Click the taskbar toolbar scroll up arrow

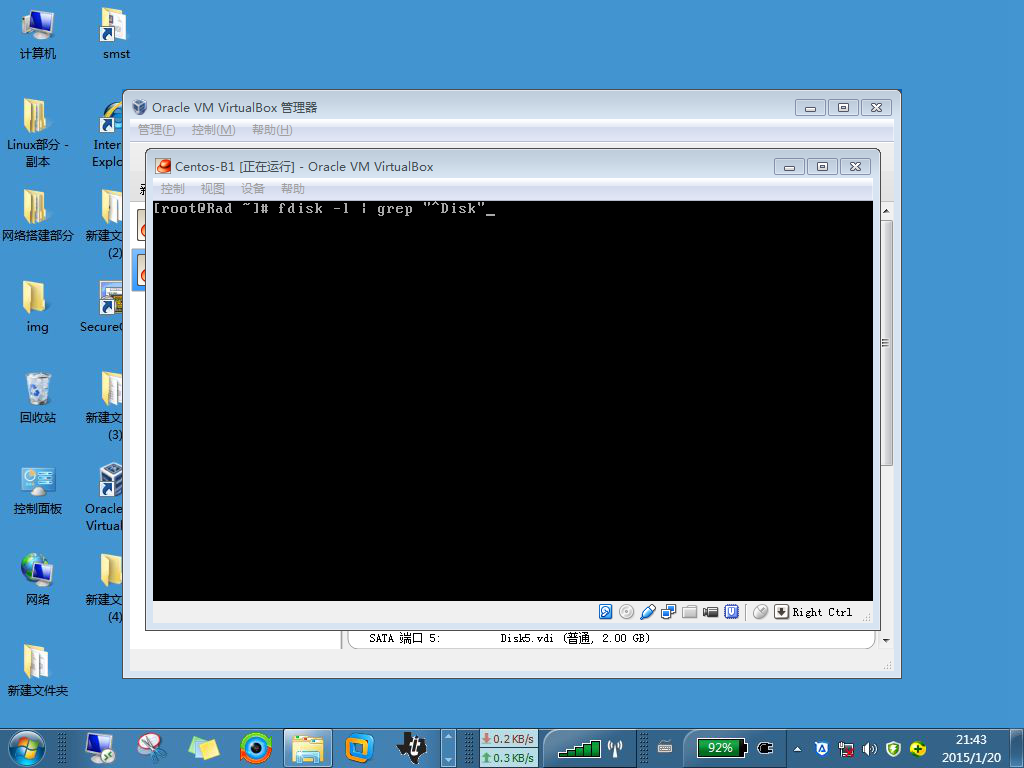[448, 737]
